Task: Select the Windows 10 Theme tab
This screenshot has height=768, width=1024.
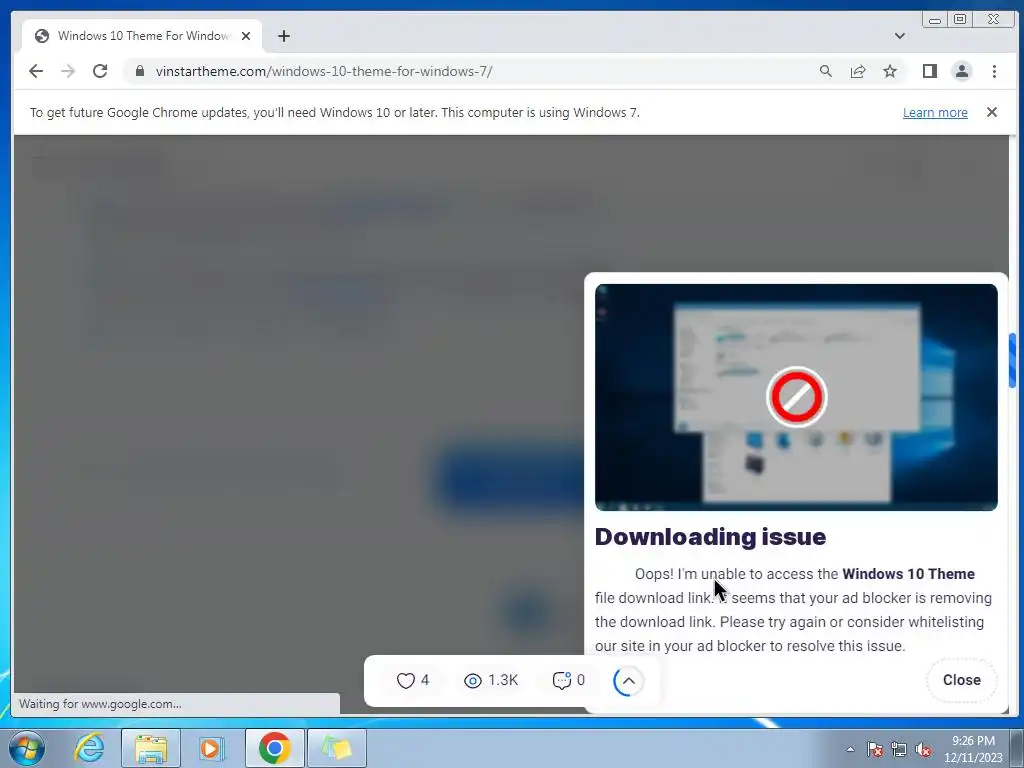Action: pos(142,36)
